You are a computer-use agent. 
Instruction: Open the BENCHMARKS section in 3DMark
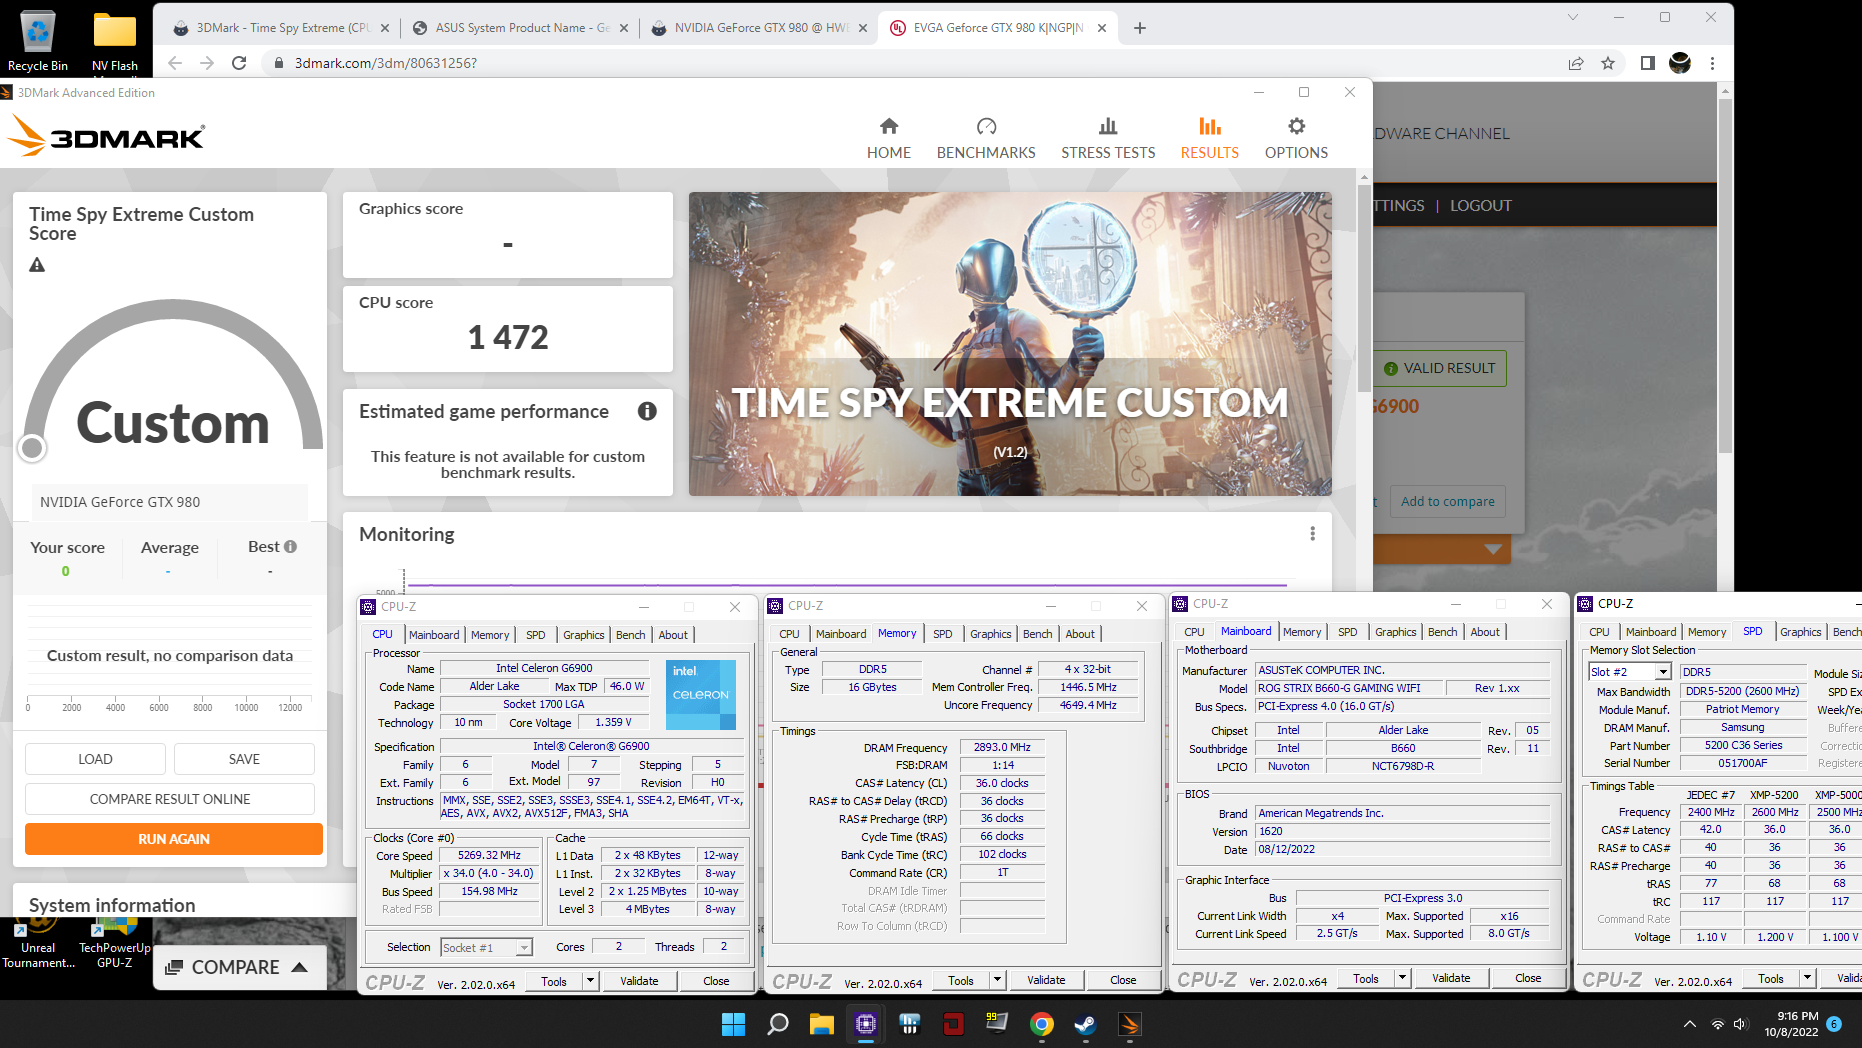pyautogui.click(x=986, y=138)
